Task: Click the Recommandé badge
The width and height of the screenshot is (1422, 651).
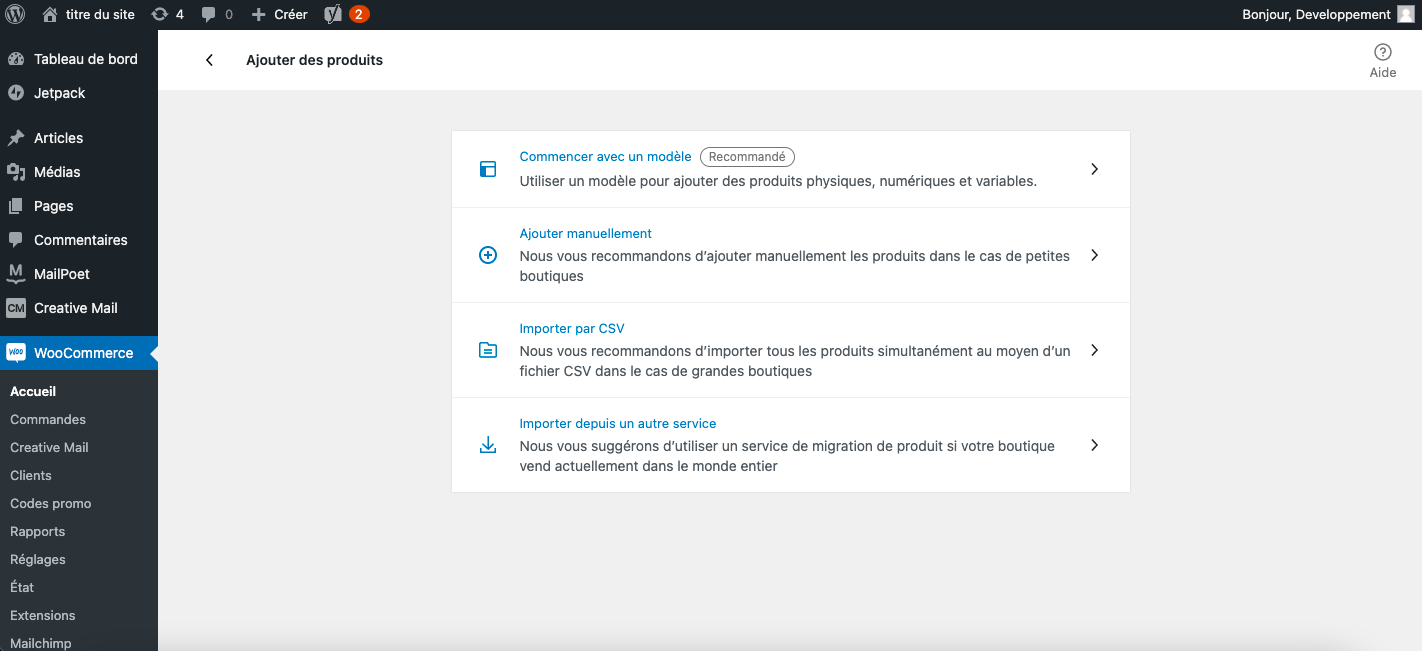Action: (747, 157)
